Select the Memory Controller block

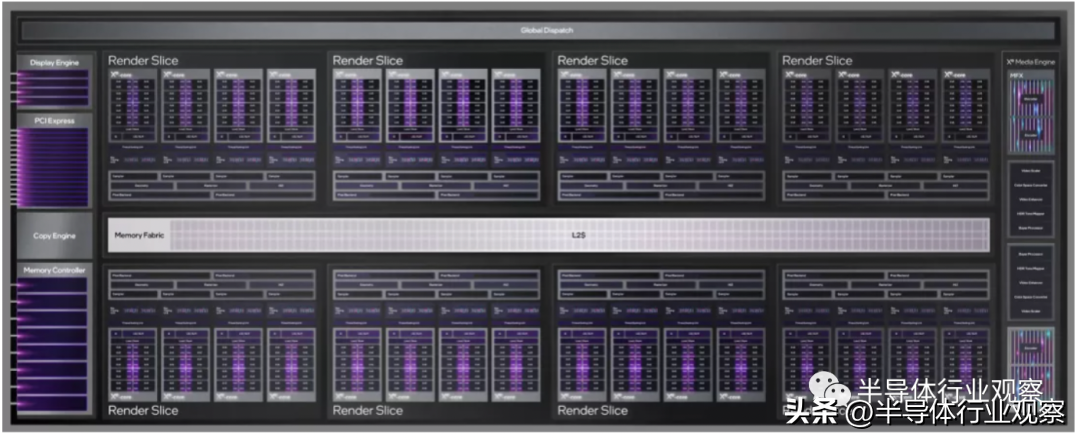(54, 339)
